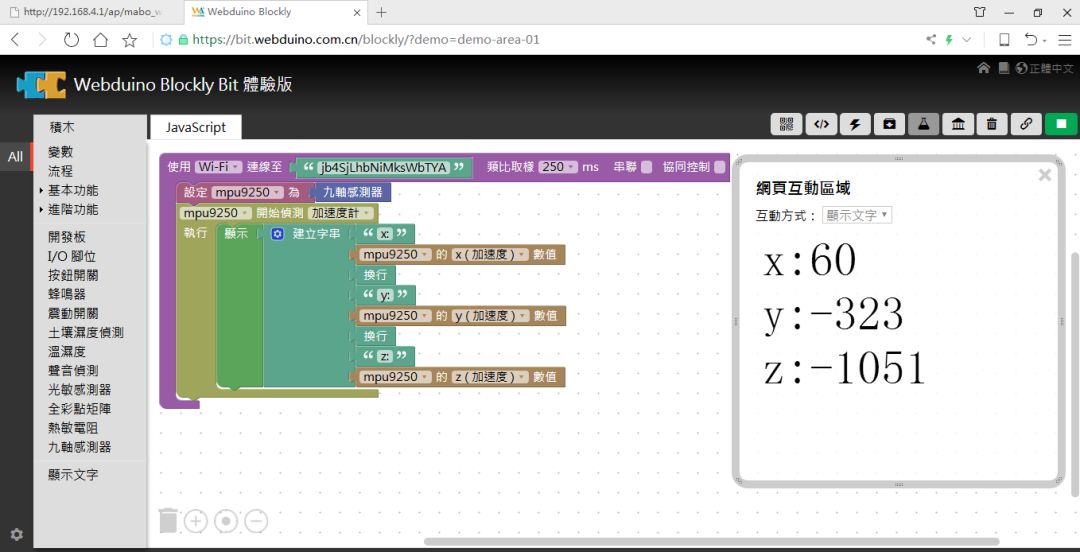Click the workspace trash can icon
This screenshot has width=1080, height=552.
click(x=168, y=520)
